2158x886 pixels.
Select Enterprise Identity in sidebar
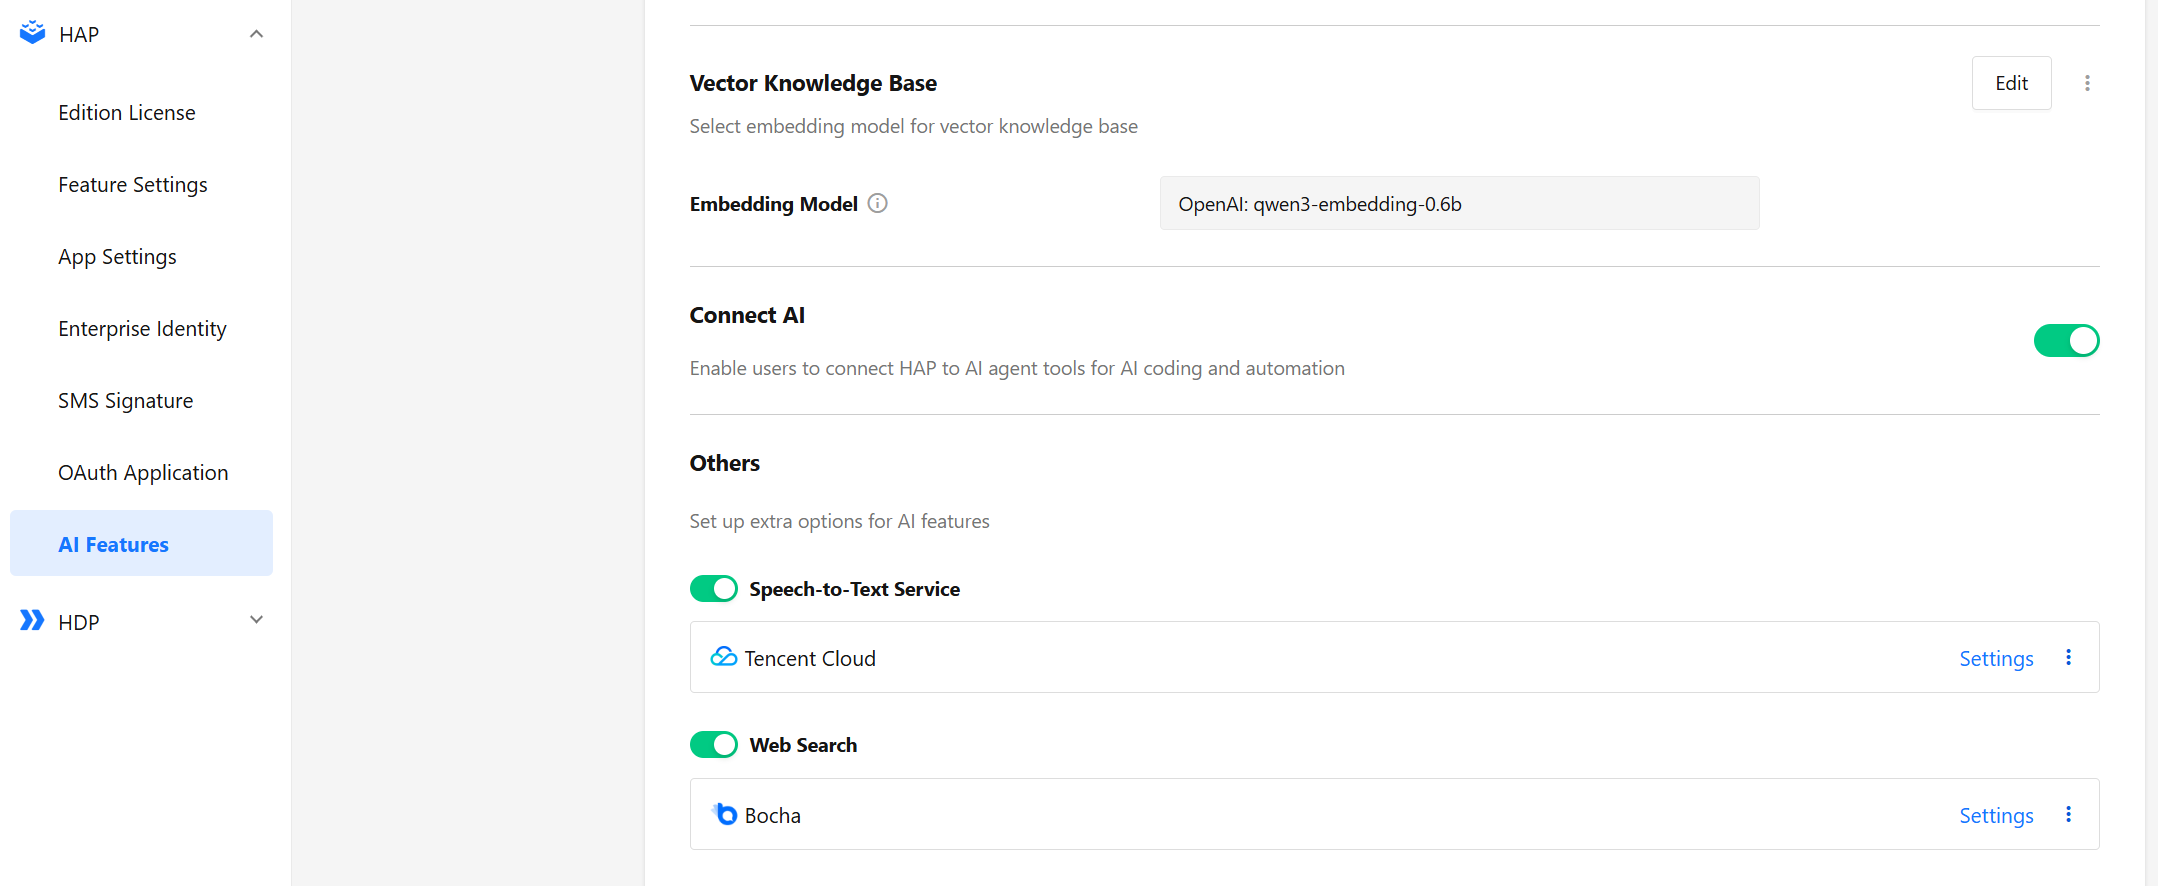click(x=141, y=329)
